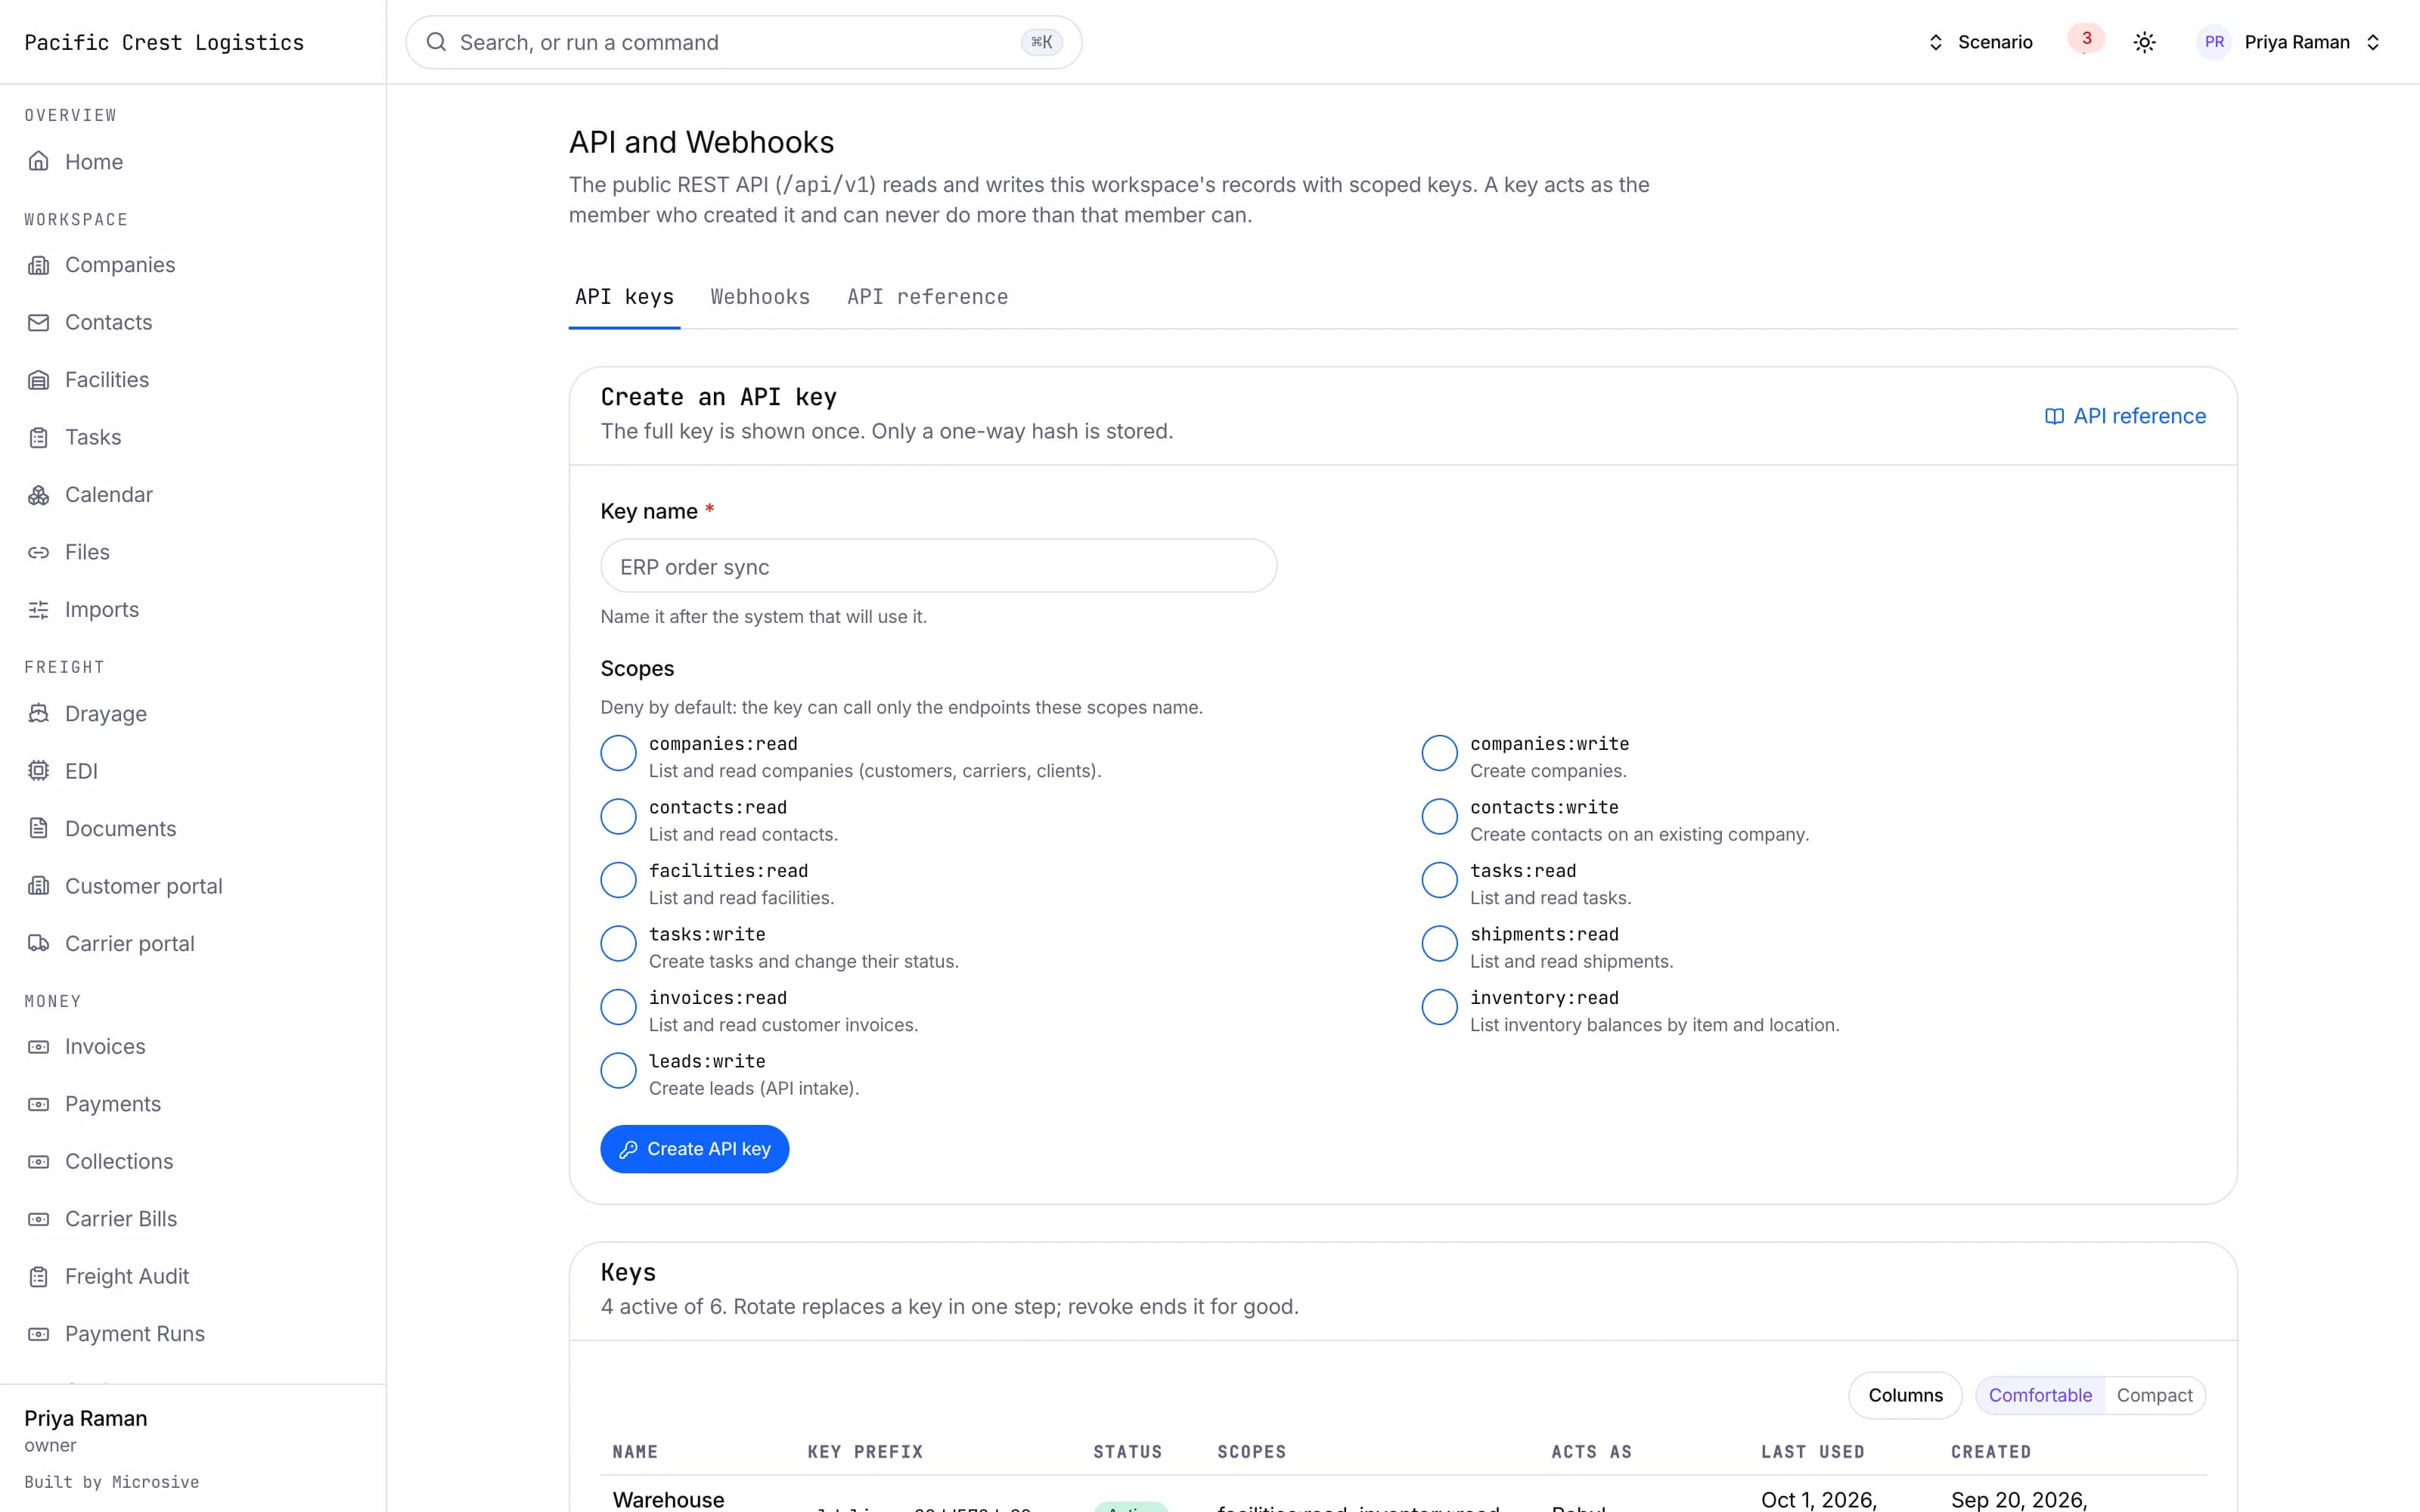This screenshot has height=1512, width=2420.
Task: Click the book icon beside API reference link
Action: click(x=2054, y=416)
